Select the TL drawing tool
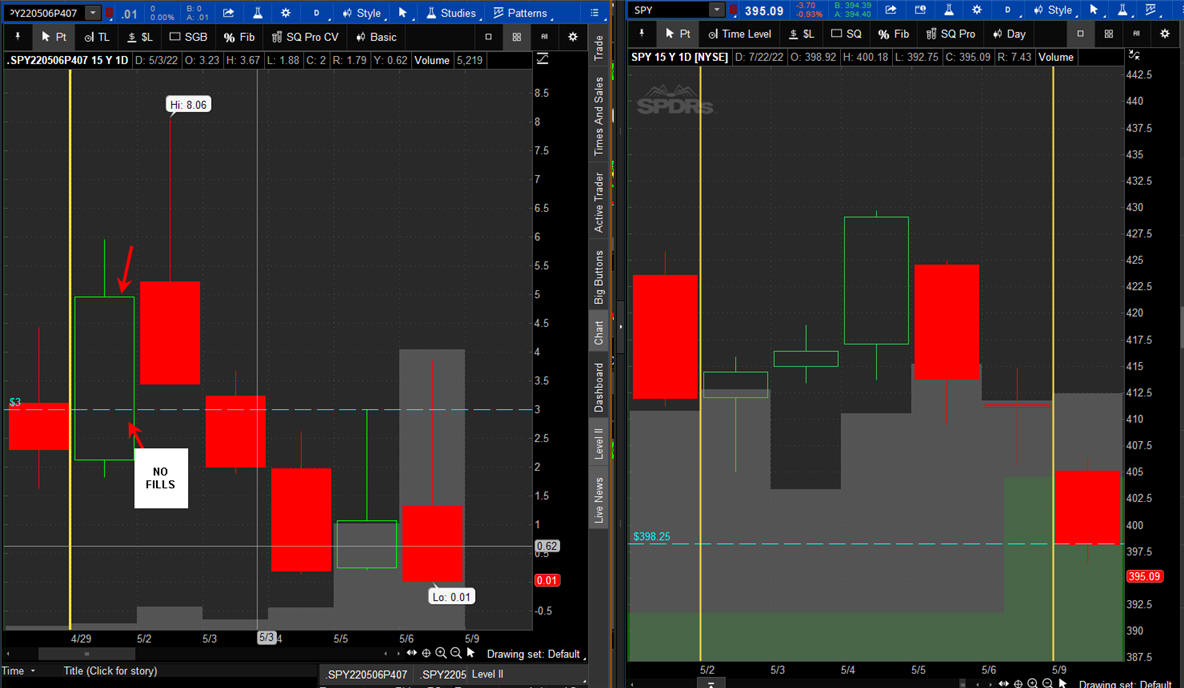This screenshot has width=1184, height=688. point(97,36)
